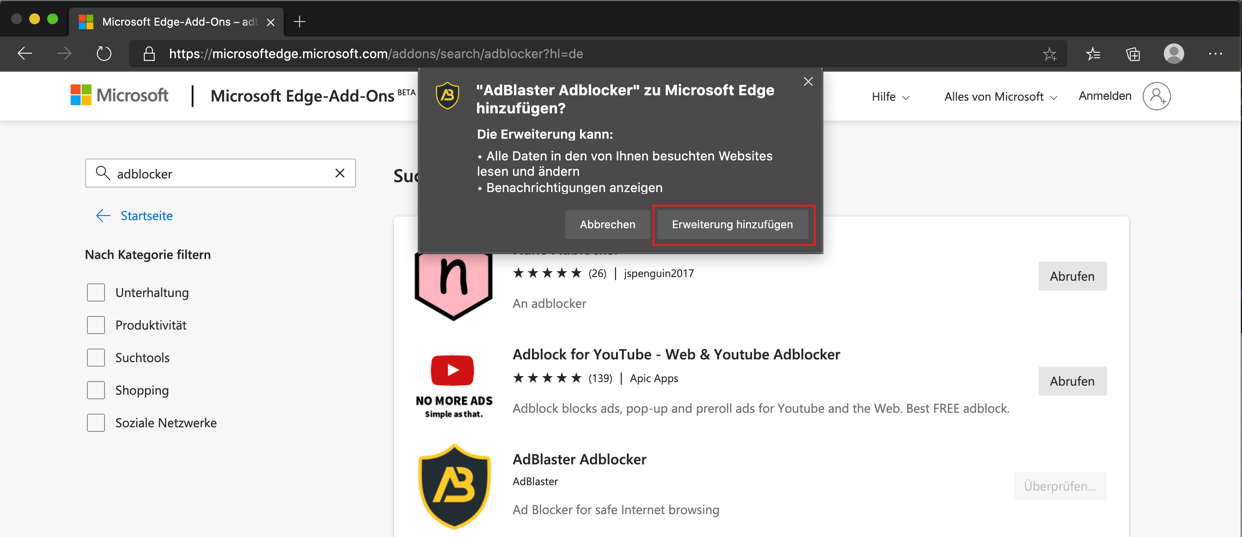Close the Microsoft Edge-Add-Ons tab

point(270,22)
